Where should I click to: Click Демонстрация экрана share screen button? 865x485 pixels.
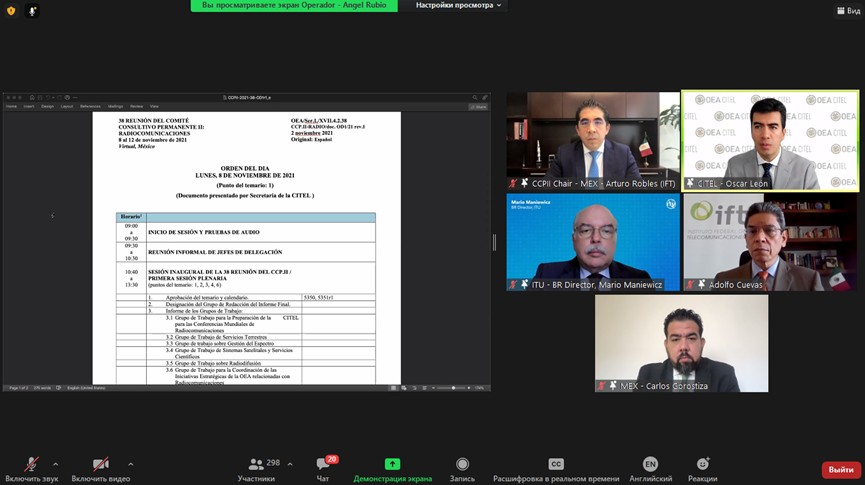click(x=392, y=470)
